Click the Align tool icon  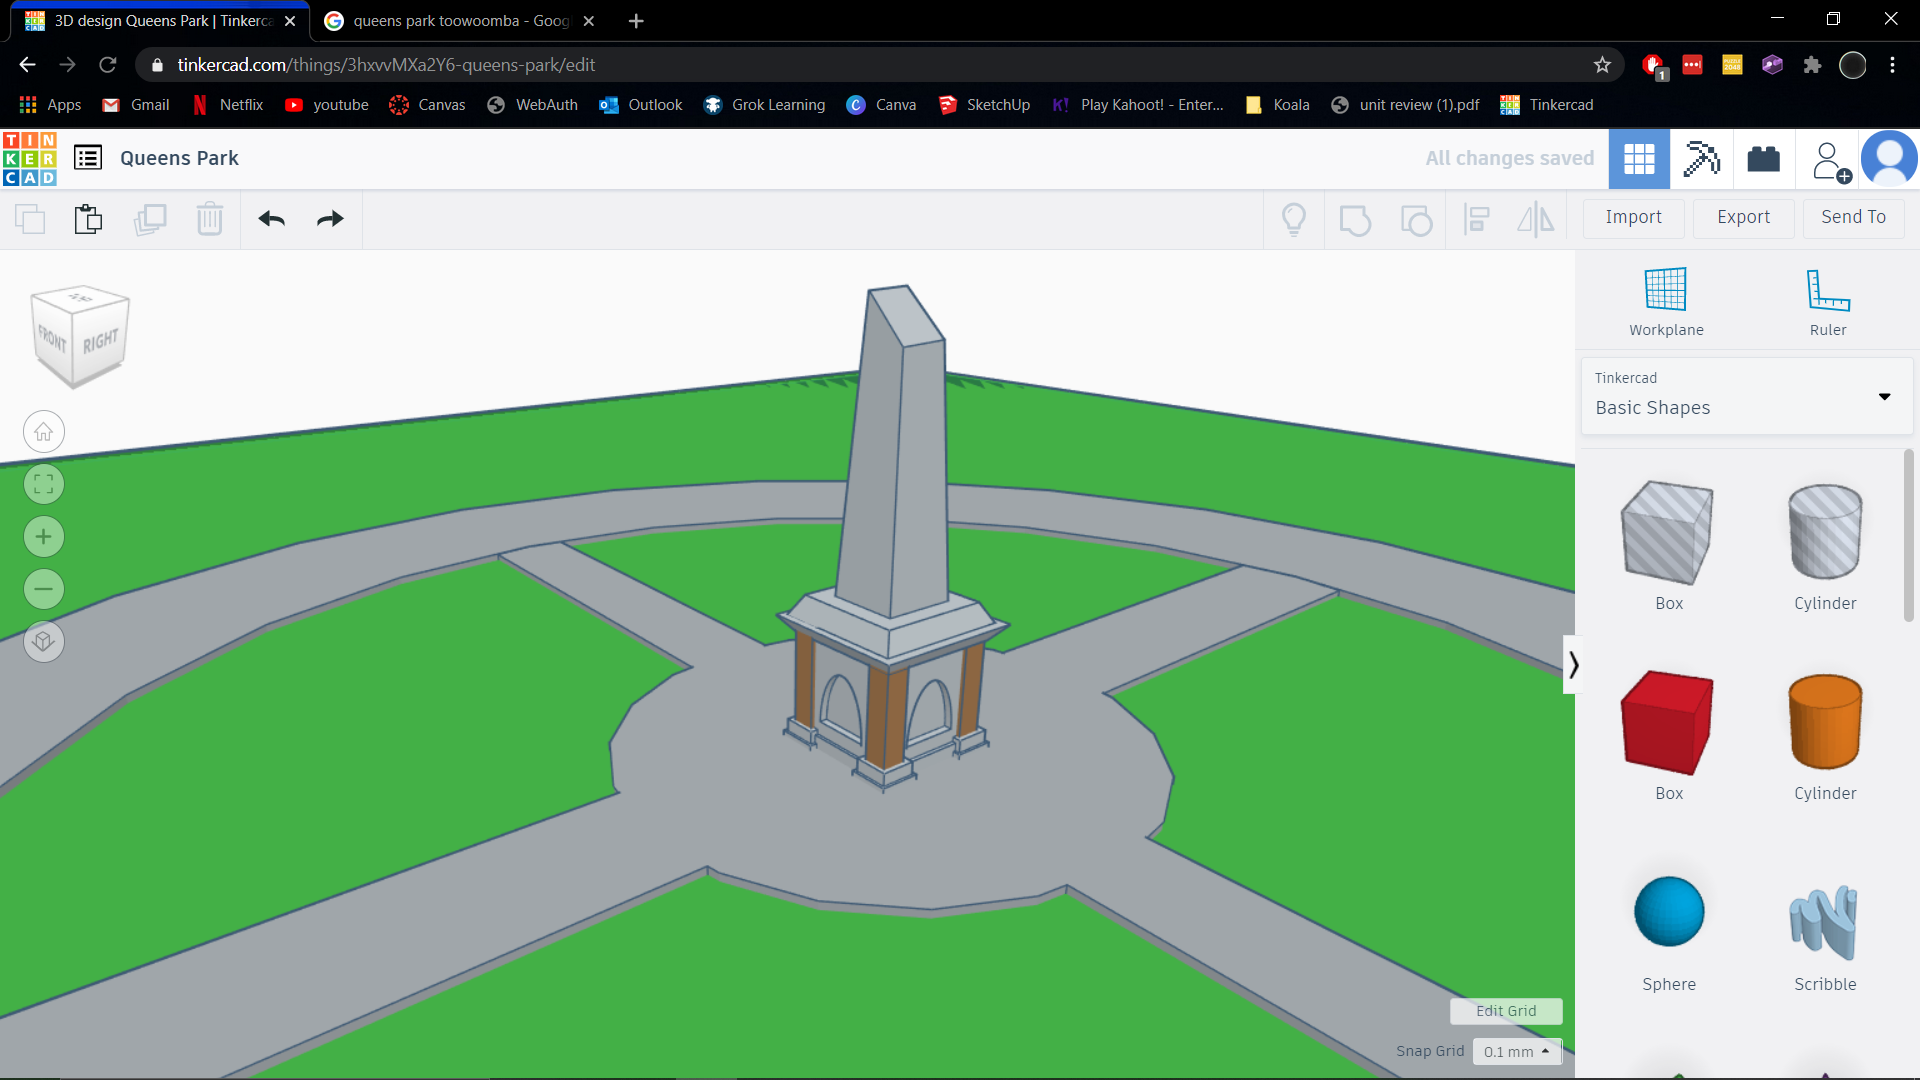point(1476,219)
